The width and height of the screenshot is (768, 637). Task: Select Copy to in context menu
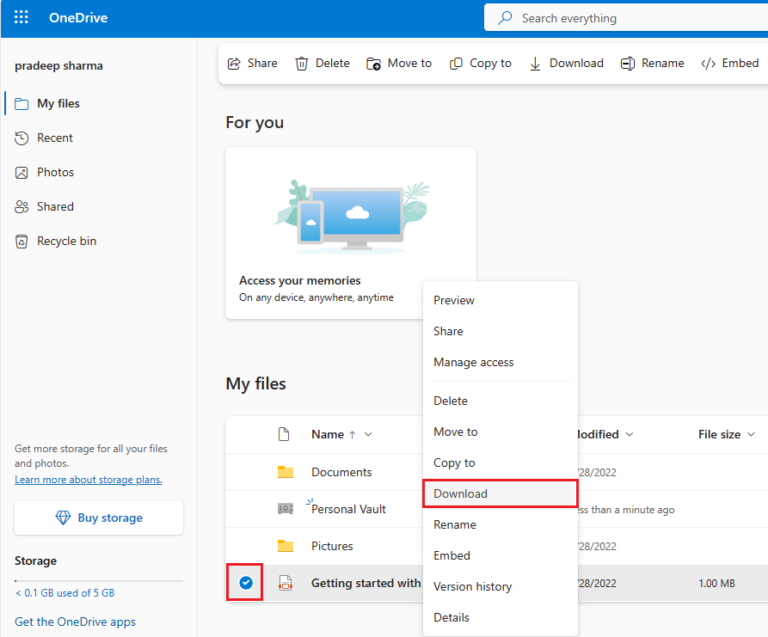(500, 463)
